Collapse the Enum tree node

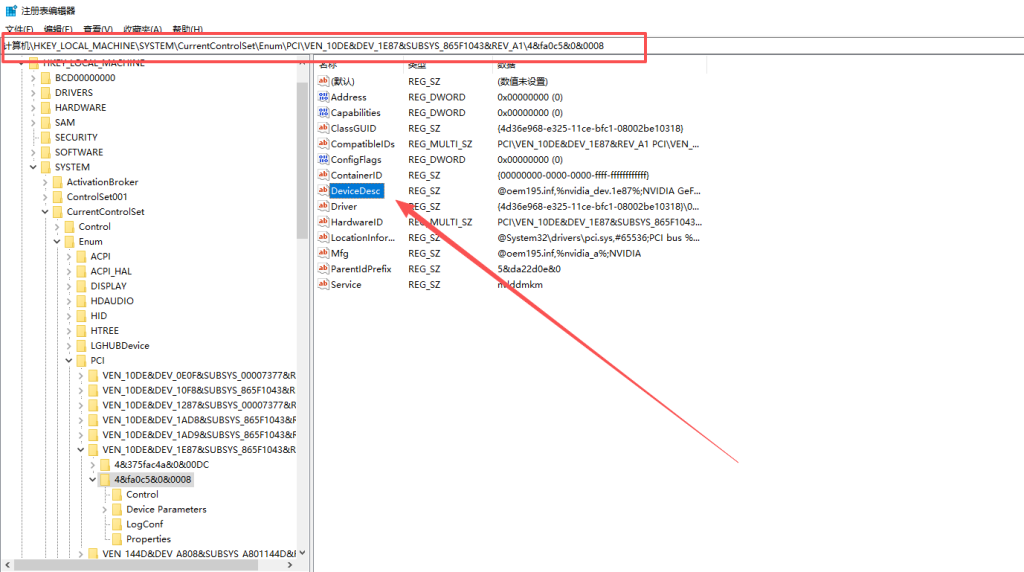57,242
